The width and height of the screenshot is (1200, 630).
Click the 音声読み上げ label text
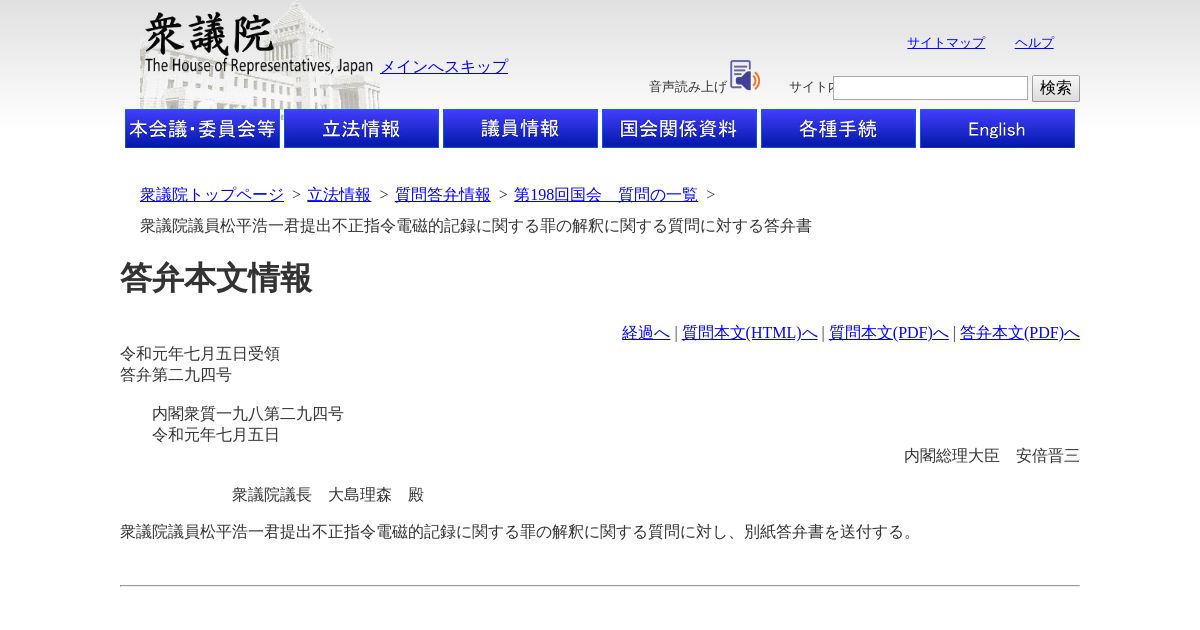(x=688, y=87)
